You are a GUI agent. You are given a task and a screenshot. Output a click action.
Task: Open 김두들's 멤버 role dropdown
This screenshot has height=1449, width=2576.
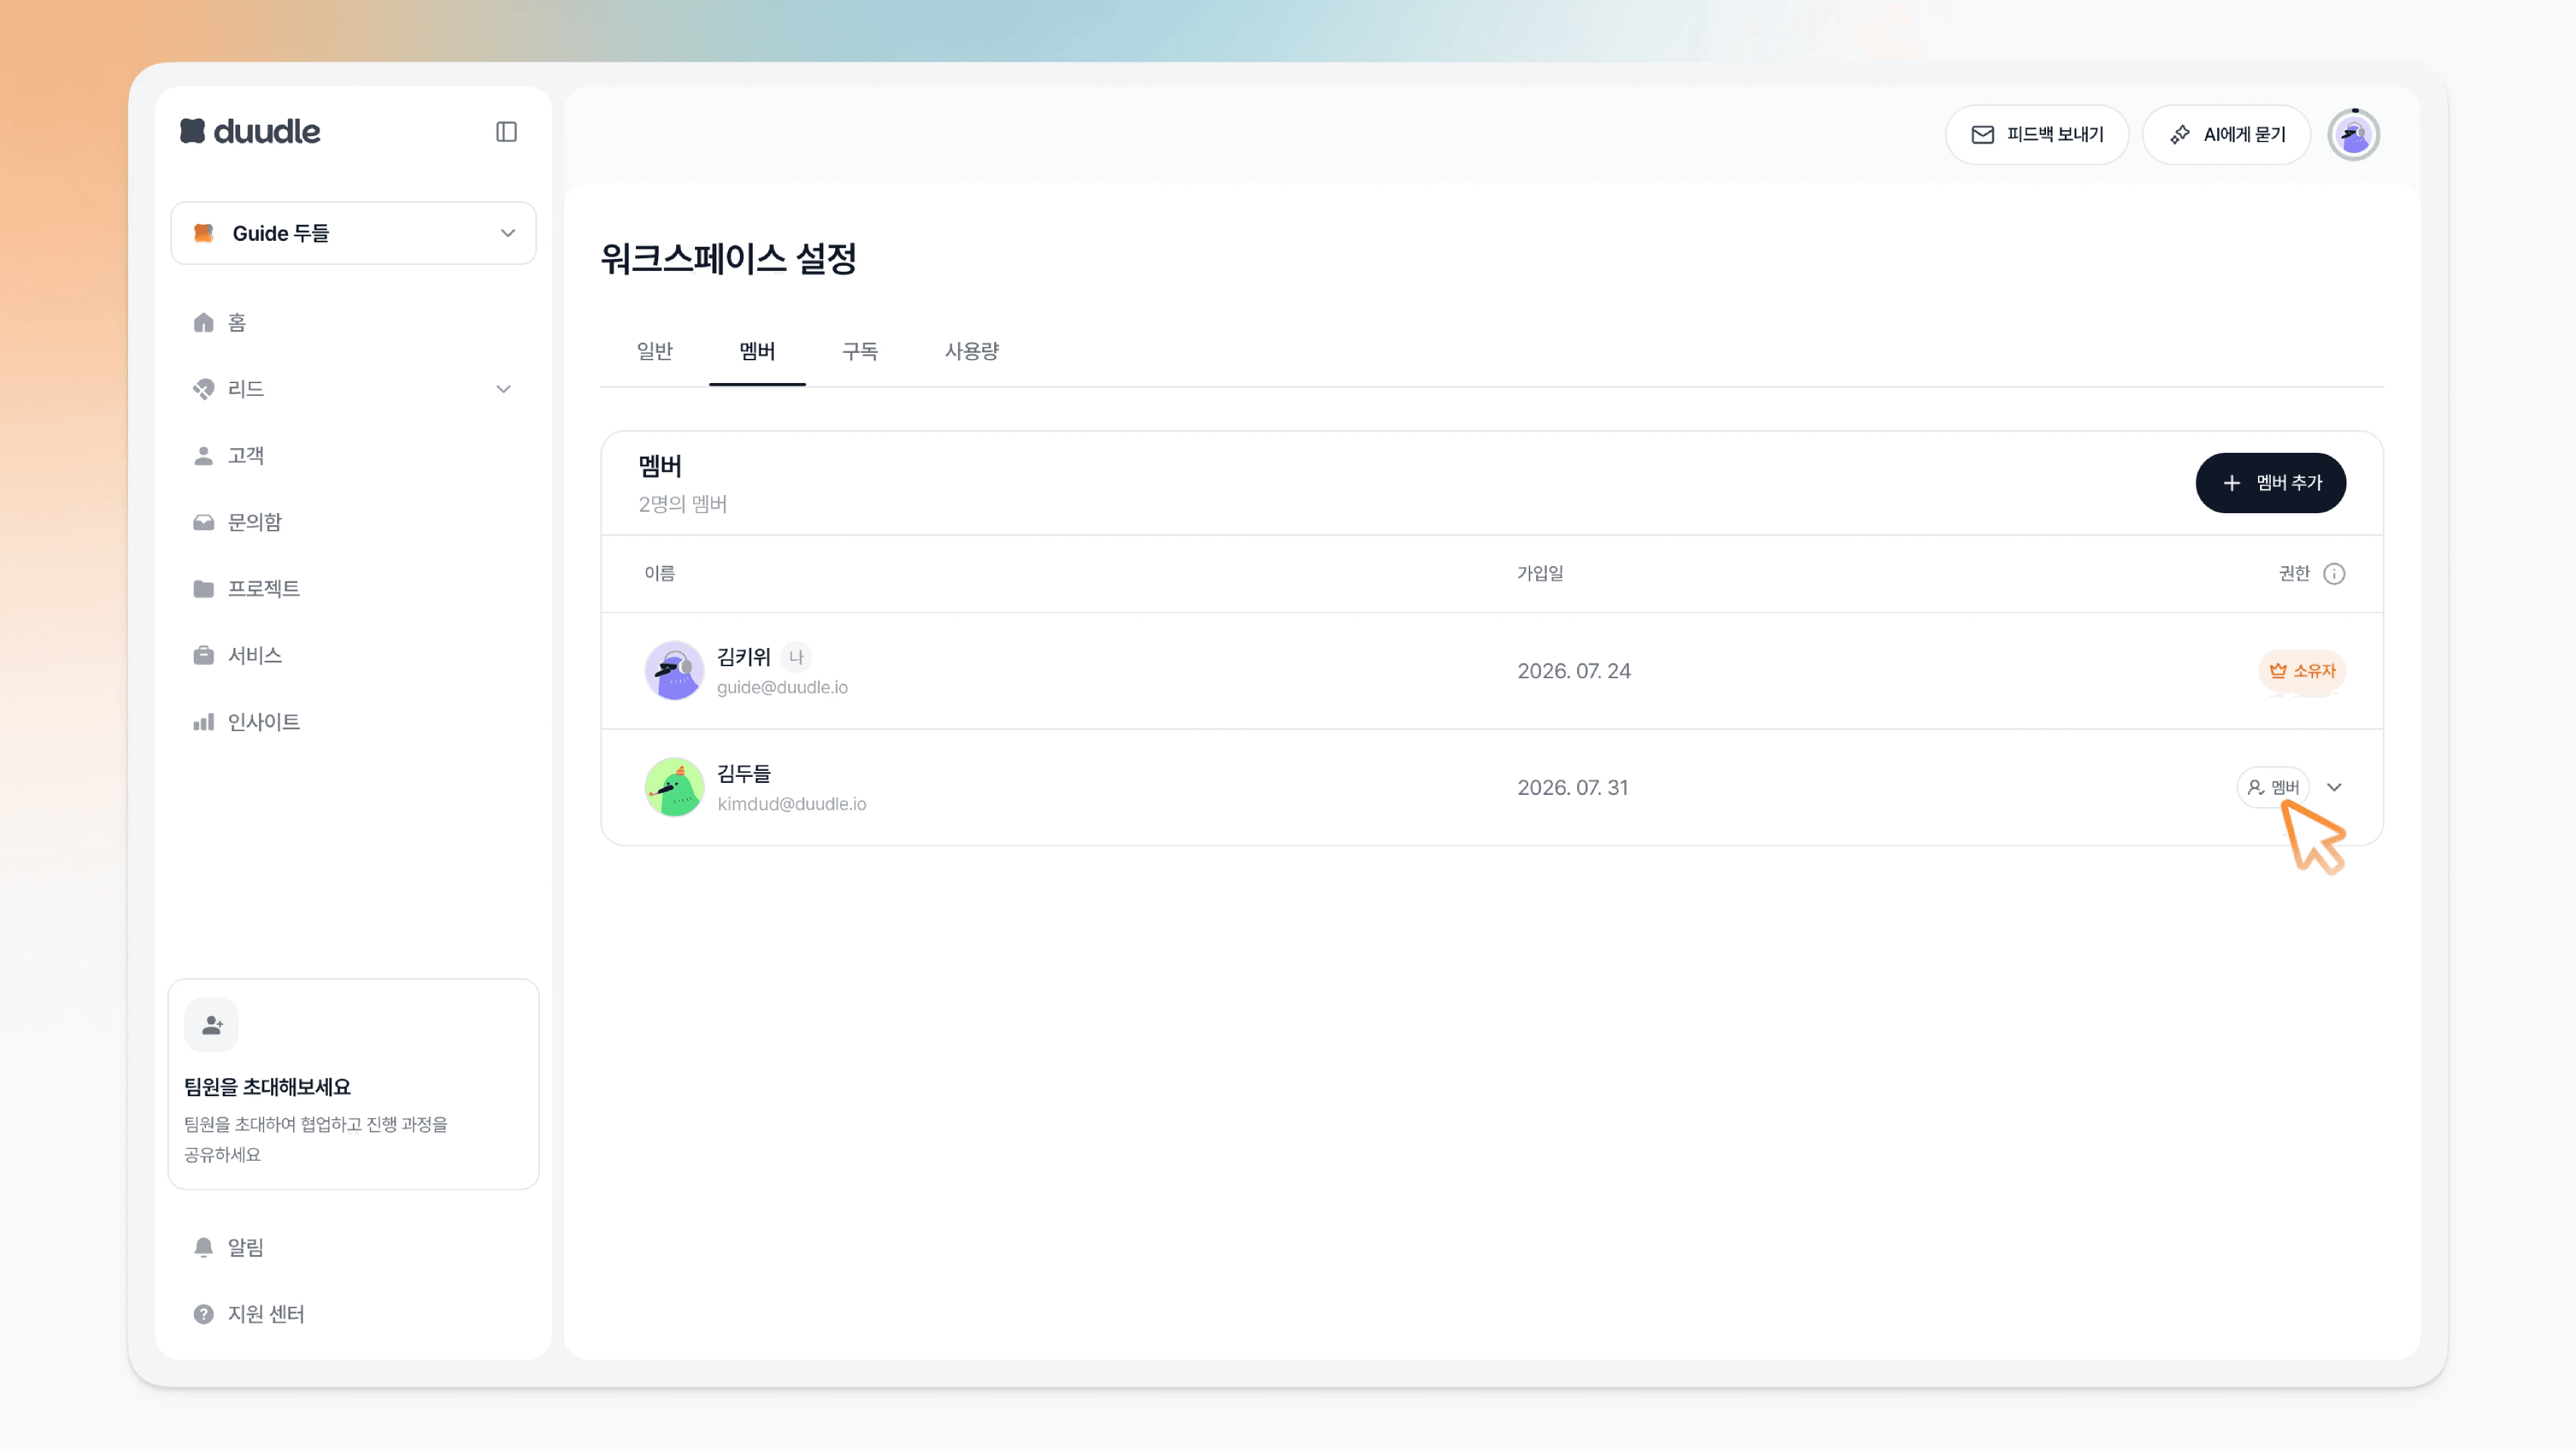tap(2273, 787)
